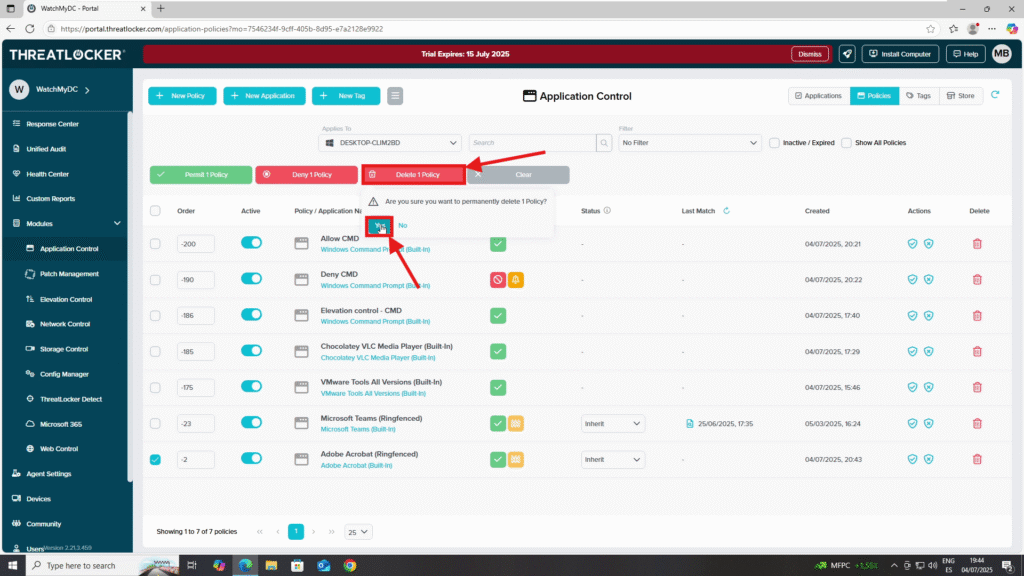Image resolution: width=1024 pixels, height=576 pixels.
Task: Open Network Control in sidebar
Action: [x=65, y=324]
